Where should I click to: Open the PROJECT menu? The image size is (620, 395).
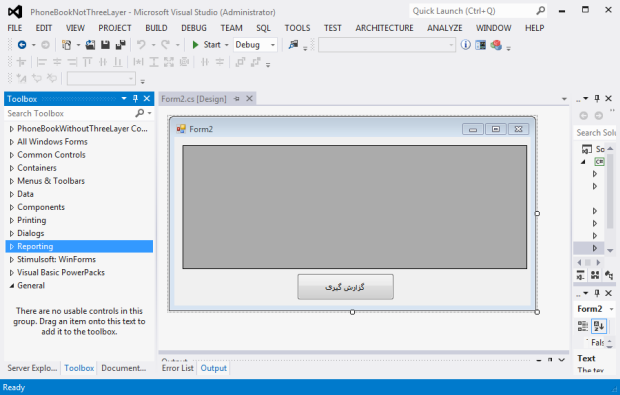pos(115,28)
